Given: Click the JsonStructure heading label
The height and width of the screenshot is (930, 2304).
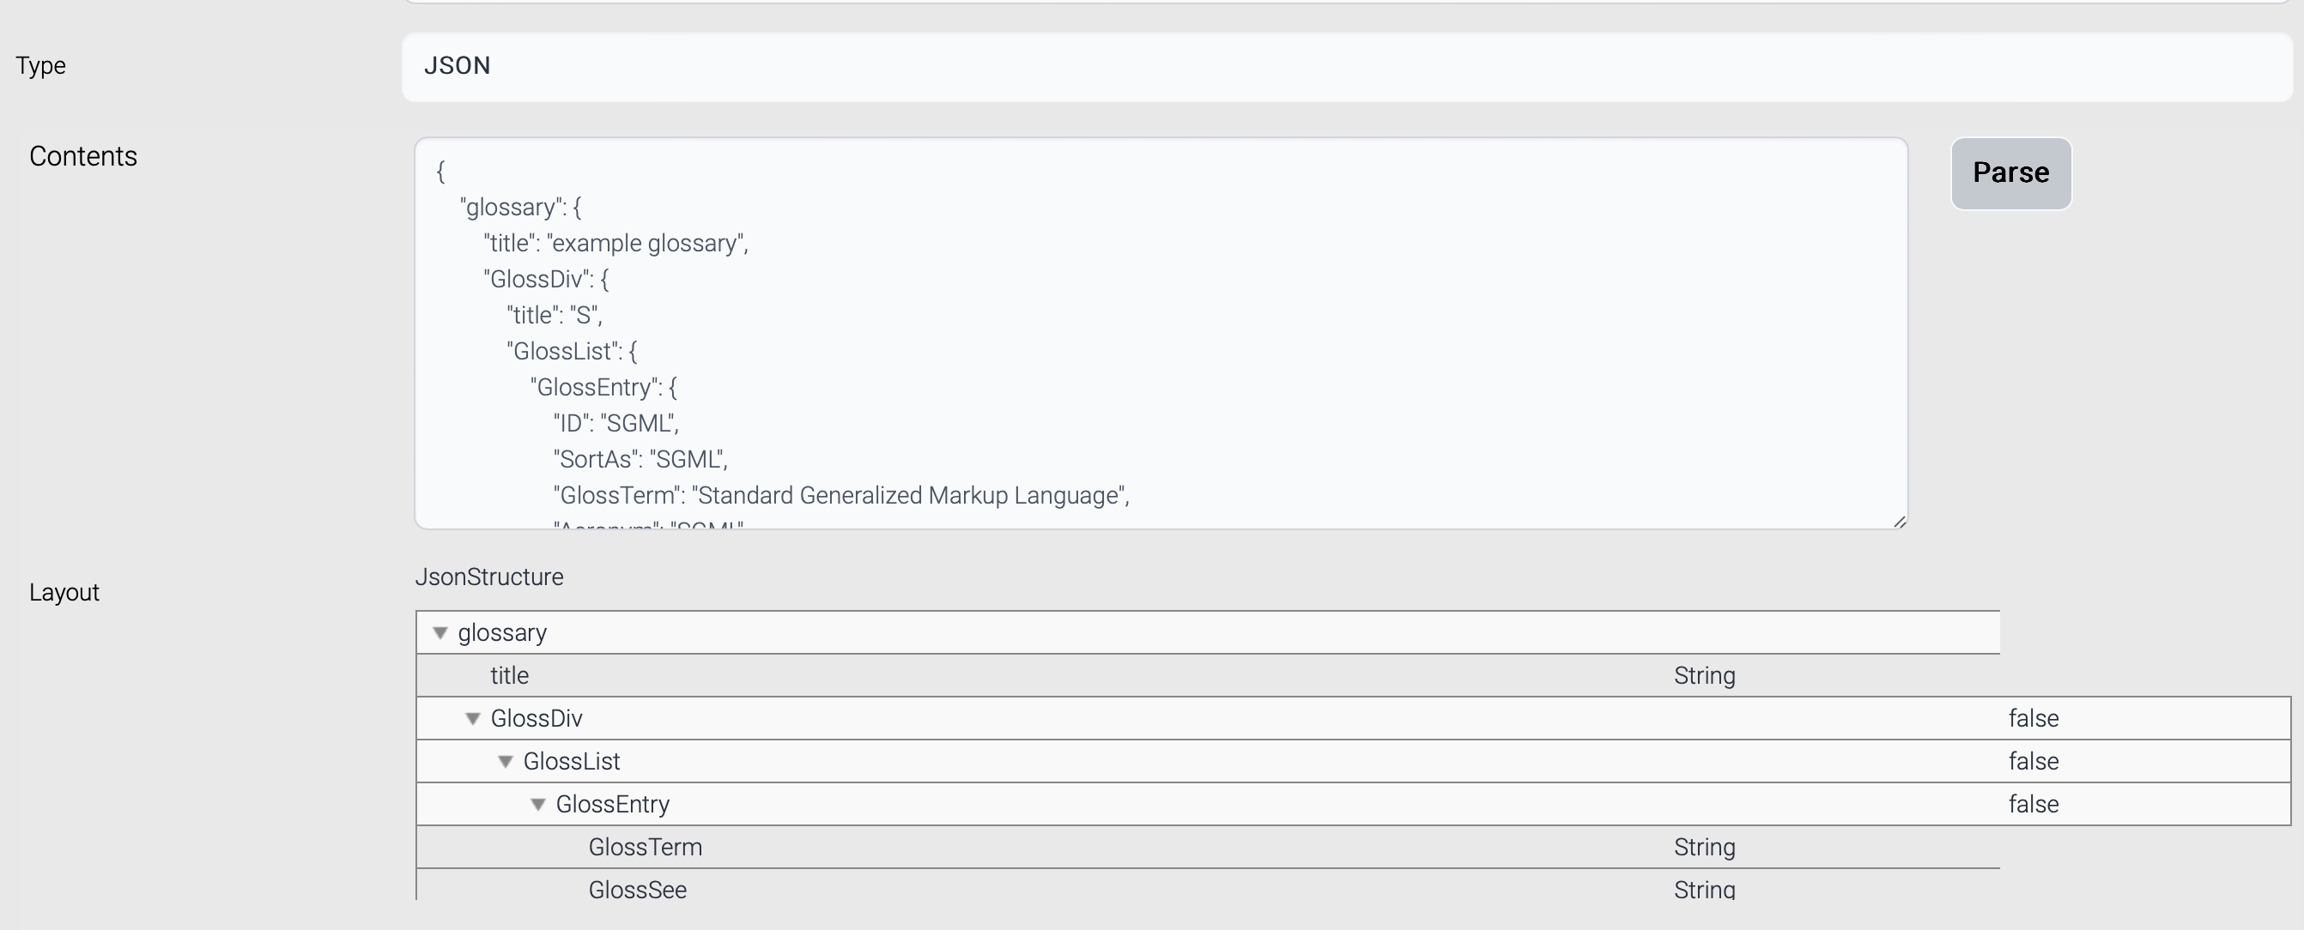Looking at the screenshot, I should [x=489, y=577].
